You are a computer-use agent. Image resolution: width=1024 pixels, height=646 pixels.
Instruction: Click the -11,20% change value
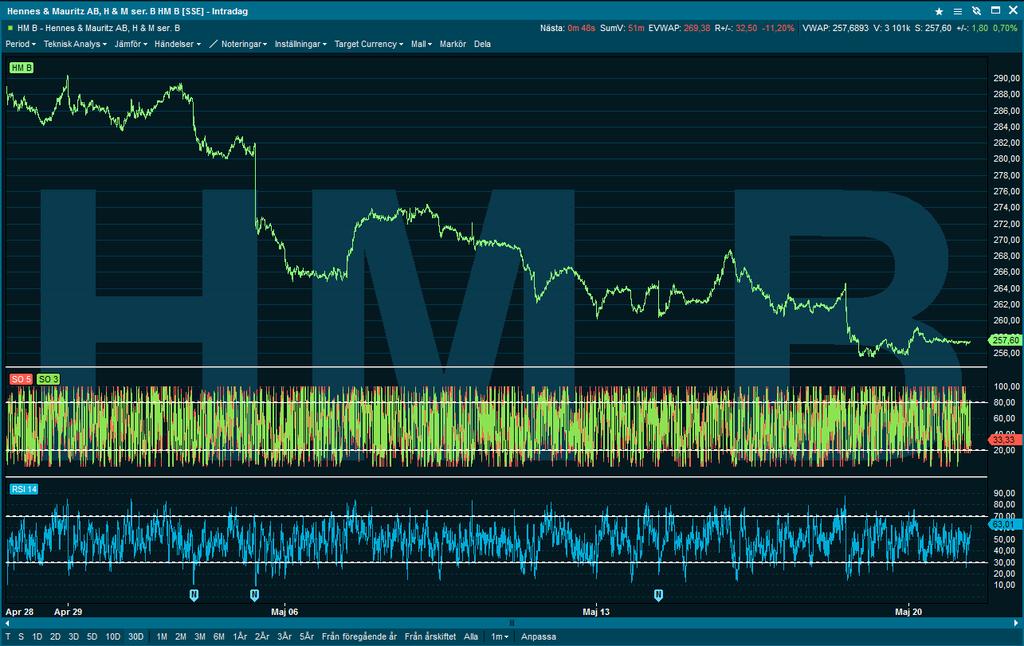[x=778, y=28]
